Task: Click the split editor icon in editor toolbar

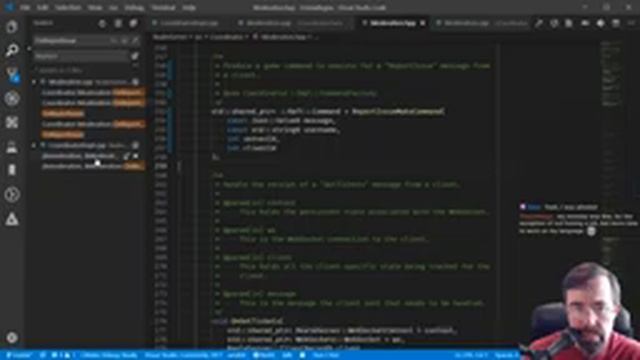Action: coord(616,23)
